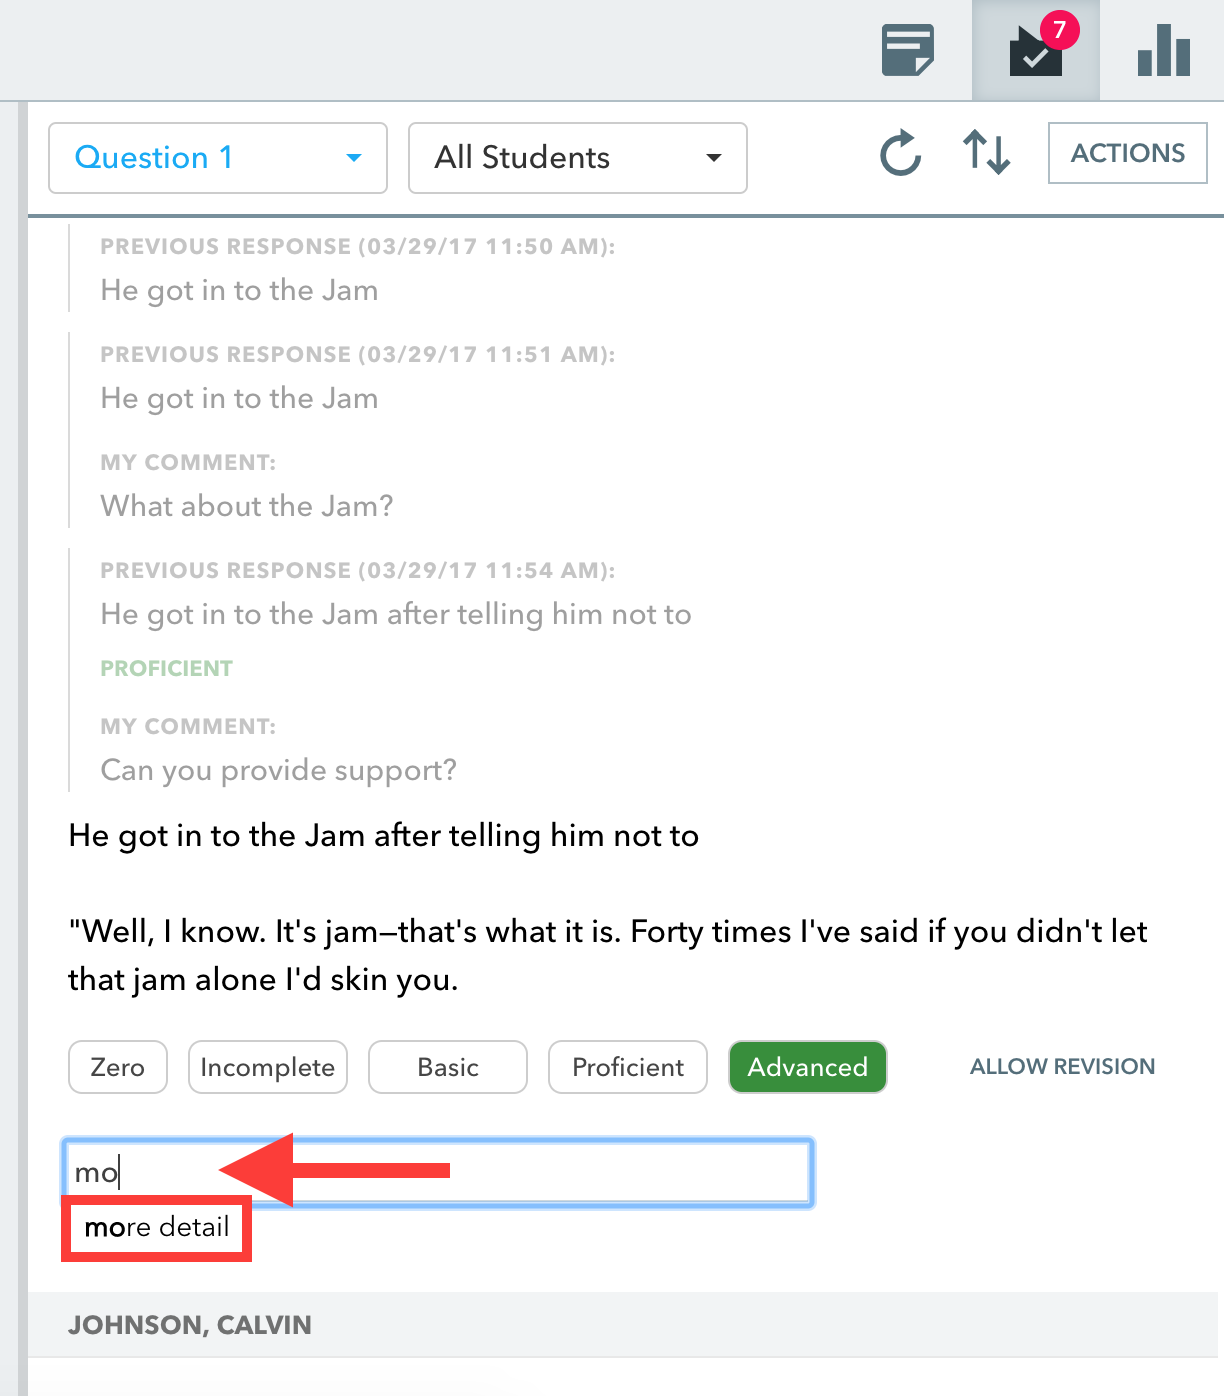This screenshot has width=1224, height=1396.
Task: Open the grading inbox icon with badge 7
Action: [1036, 50]
